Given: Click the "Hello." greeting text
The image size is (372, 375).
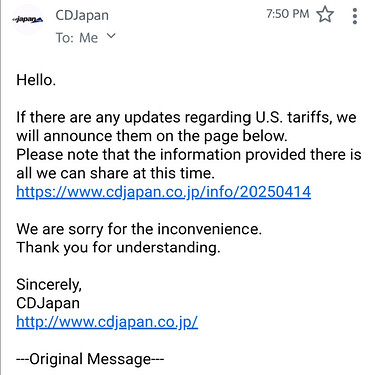Looking at the screenshot, I should [x=36, y=80].
